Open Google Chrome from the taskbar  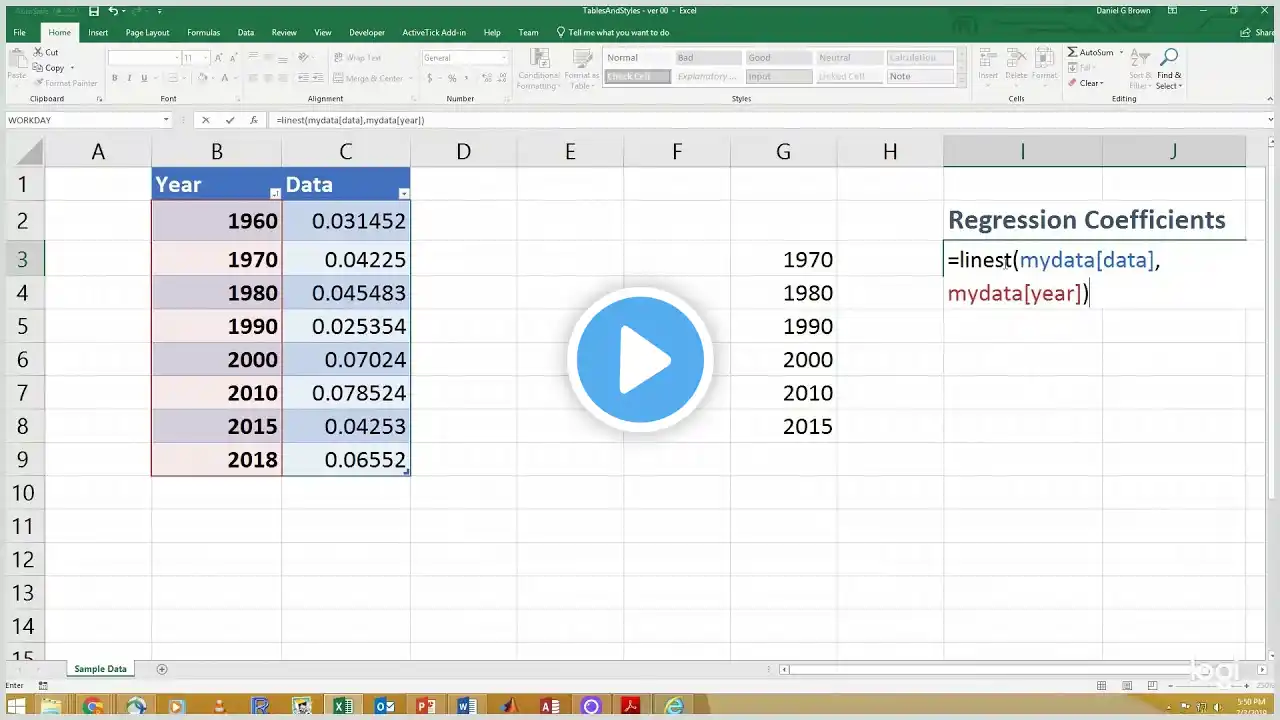tap(93, 706)
